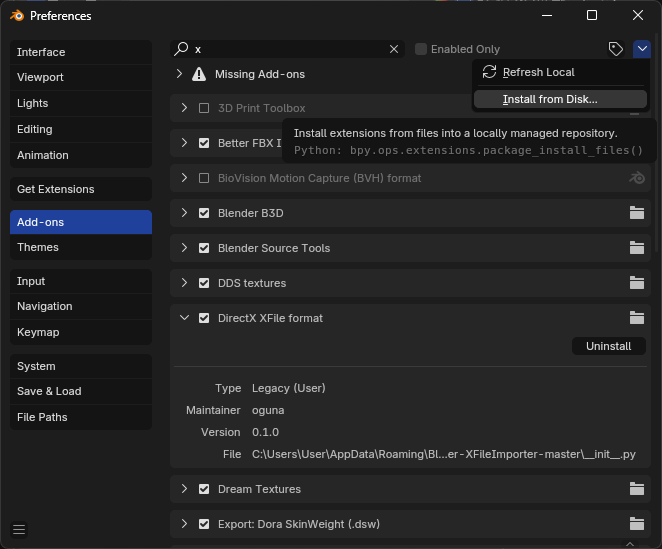This screenshot has height=549, width=662.
Task: Expand the Dream Textures entry
Action: tap(184, 489)
